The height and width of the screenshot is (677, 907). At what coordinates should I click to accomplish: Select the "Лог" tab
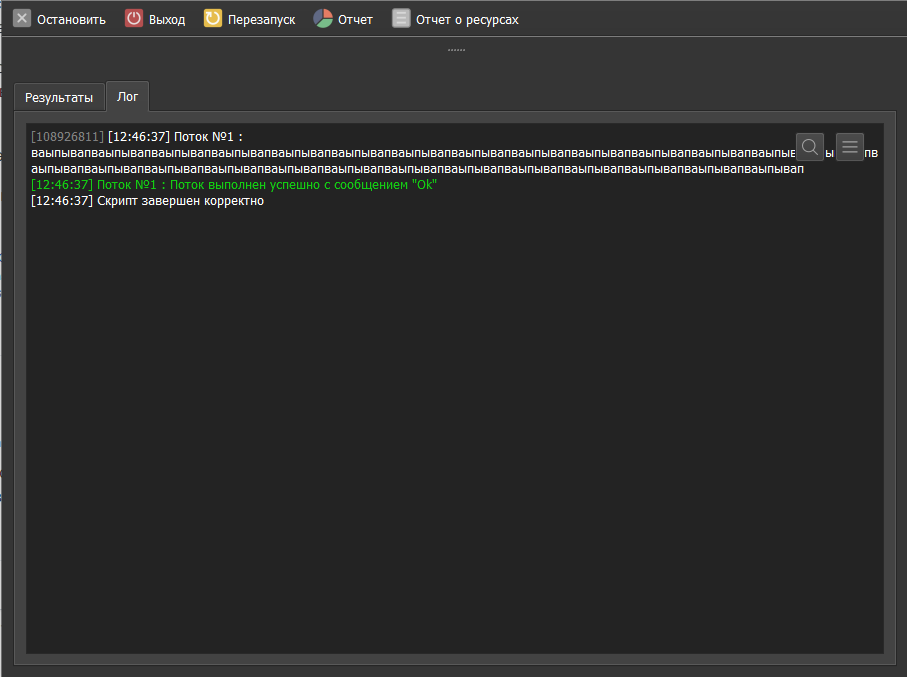pyautogui.click(x=128, y=97)
